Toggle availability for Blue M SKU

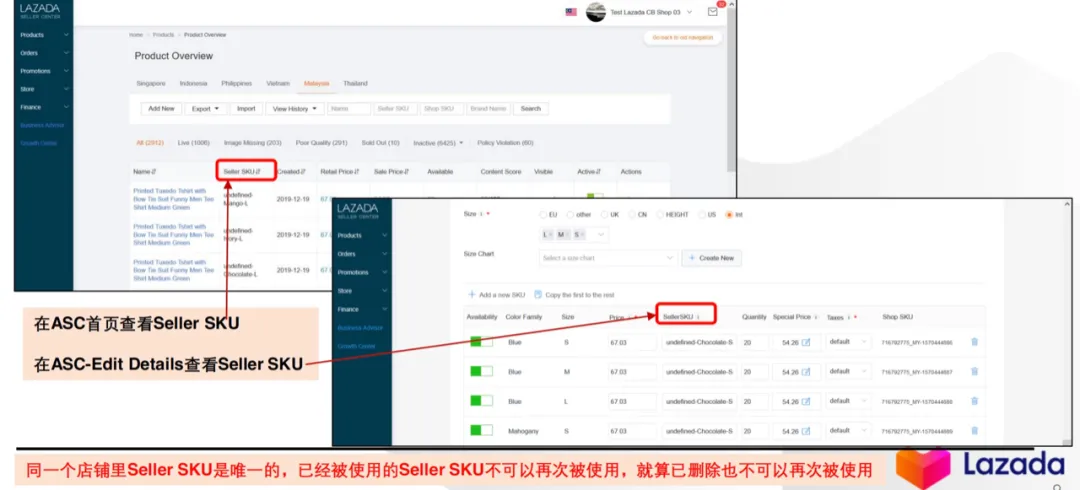[x=481, y=371]
